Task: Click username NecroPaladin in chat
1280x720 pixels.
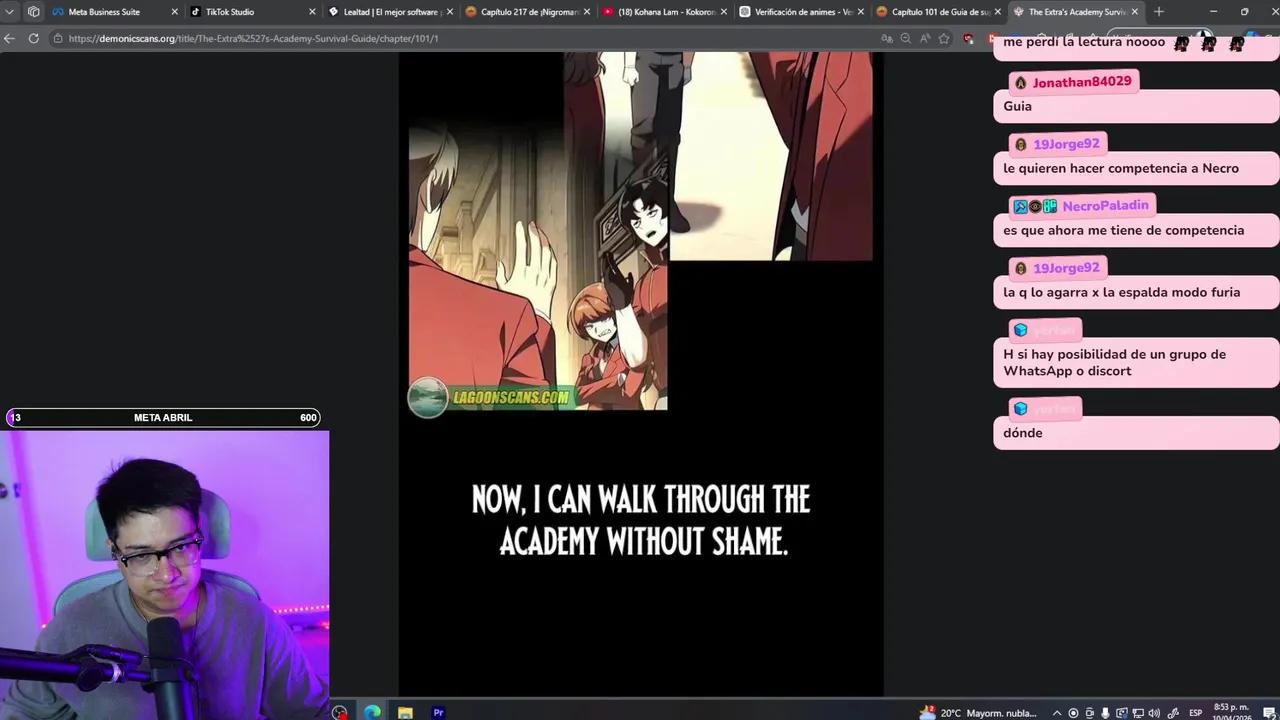Action: [x=1105, y=206]
